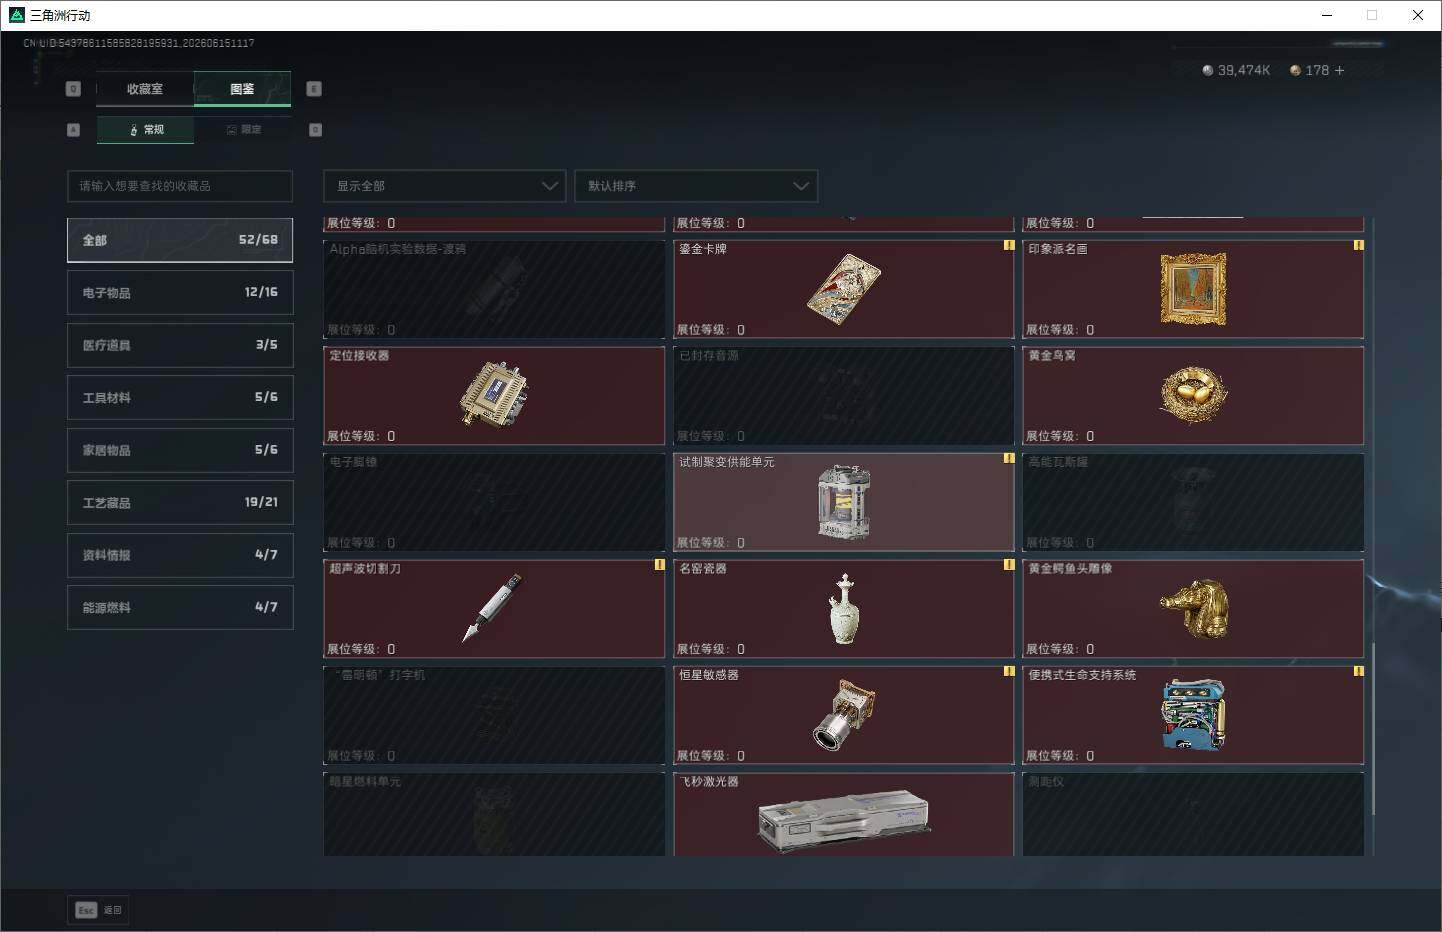Select the 全部 52/68 category

tap(180, 240)
